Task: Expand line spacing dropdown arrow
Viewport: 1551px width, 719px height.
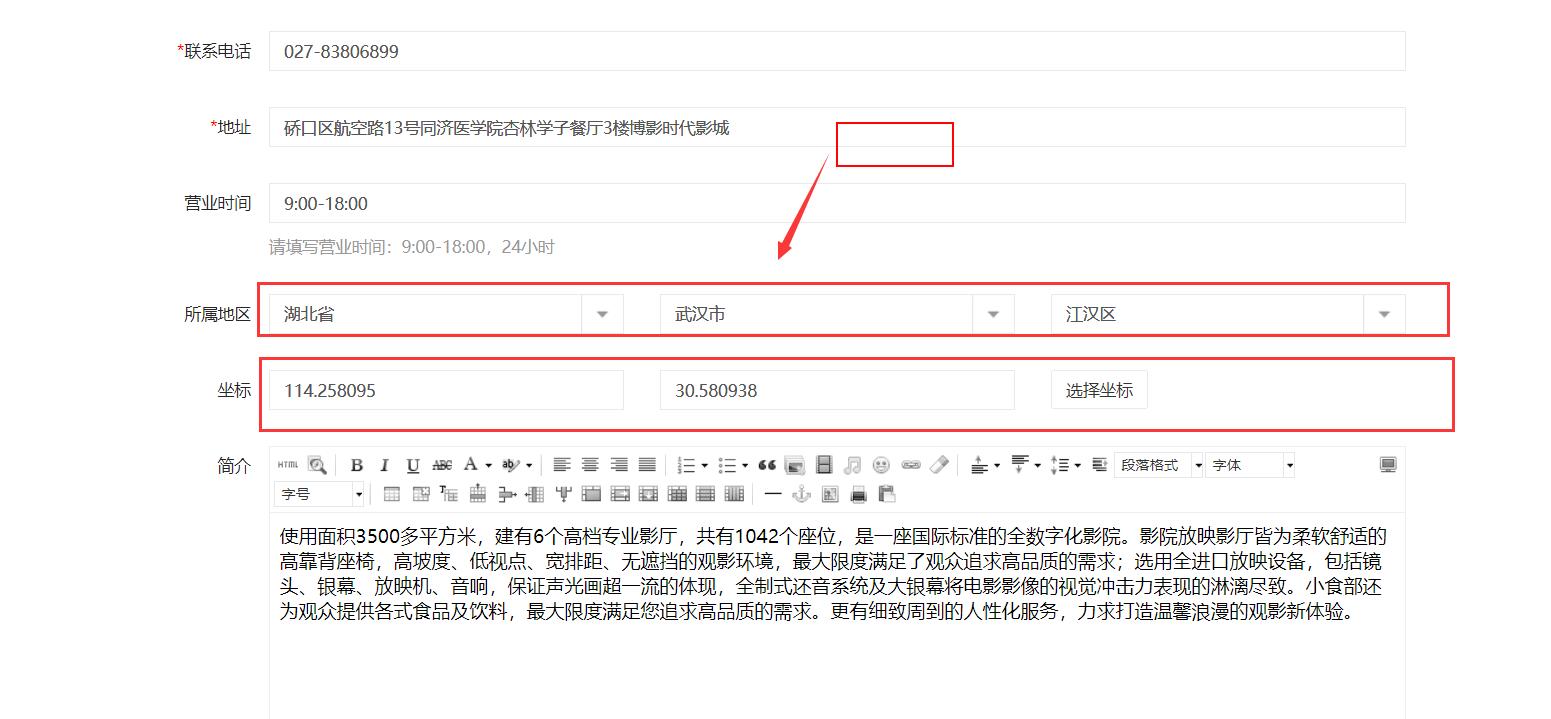Action: tap(1078, 465)
